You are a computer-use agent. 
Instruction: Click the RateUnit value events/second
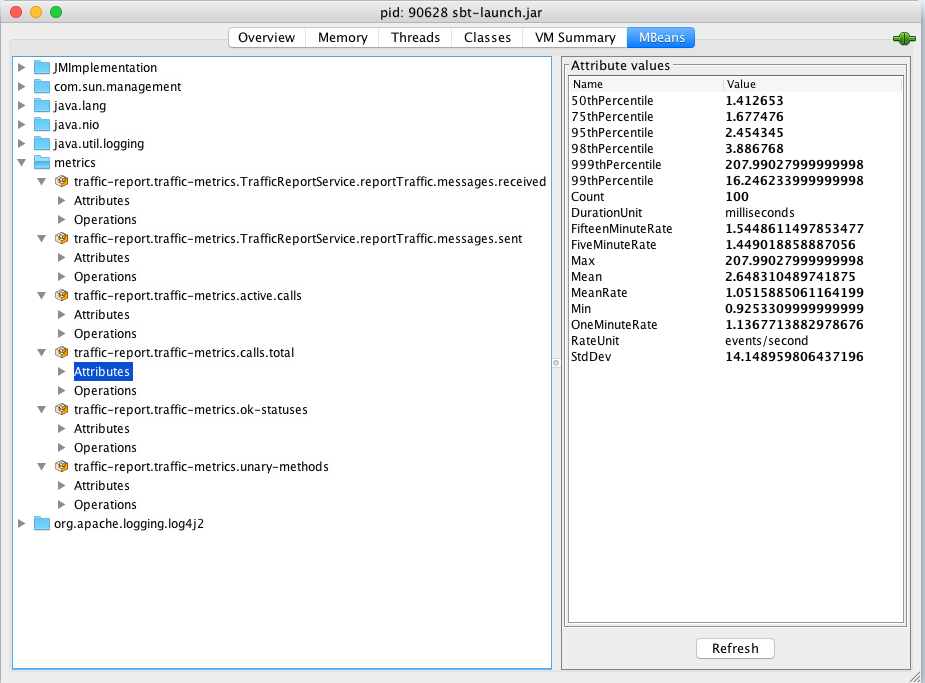pos(766,340)
